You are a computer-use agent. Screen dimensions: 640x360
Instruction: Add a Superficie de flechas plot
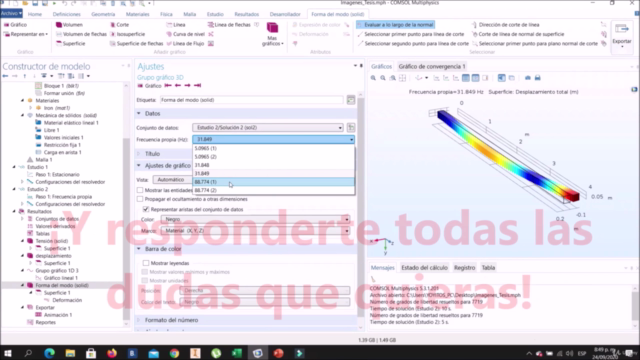coord(136,44)
